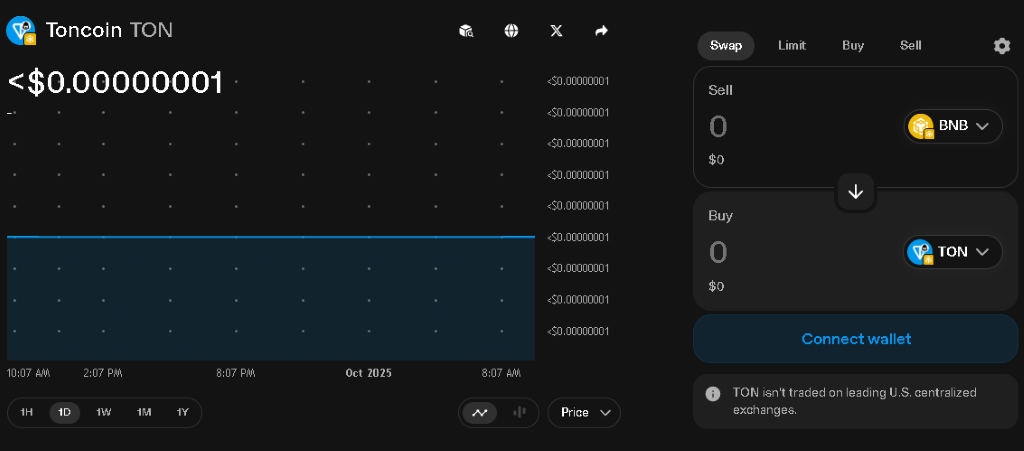The width and height of the screenshot is (1024, 451).
Task: Click the swap direction down arrow
Action: [x=856, y=192]
